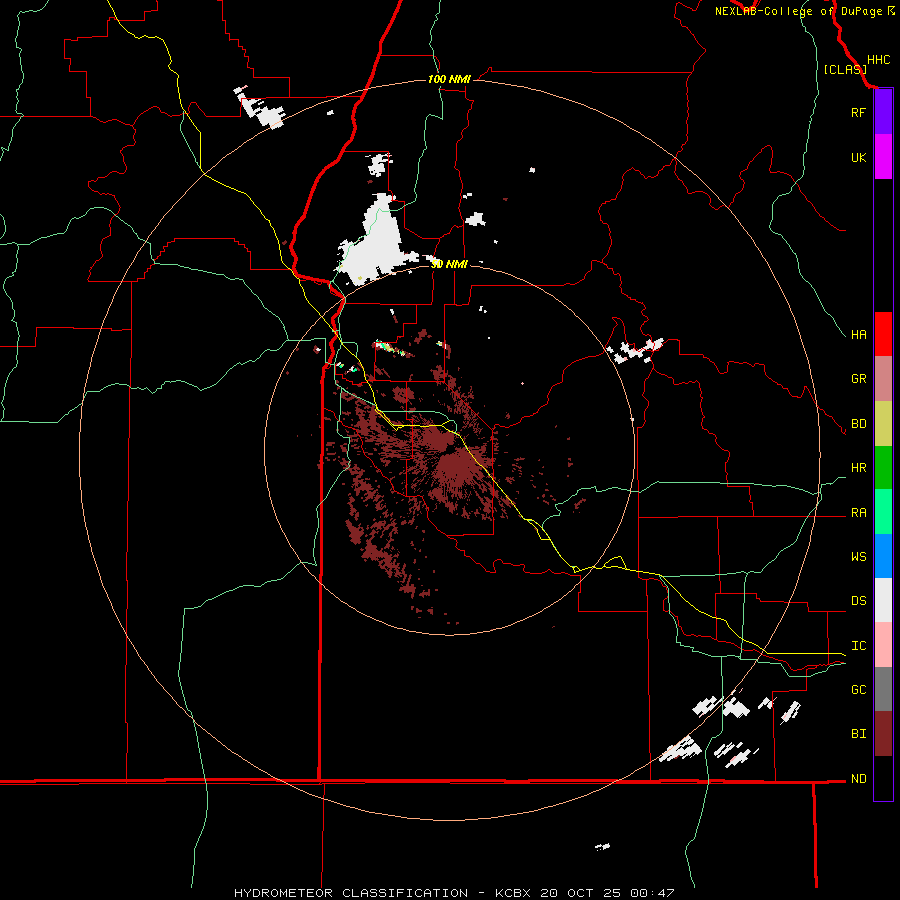Click the white DS legend color swatch
This screenshot has width=900, height=900.
pyautogui.click(x=883, y=600)
